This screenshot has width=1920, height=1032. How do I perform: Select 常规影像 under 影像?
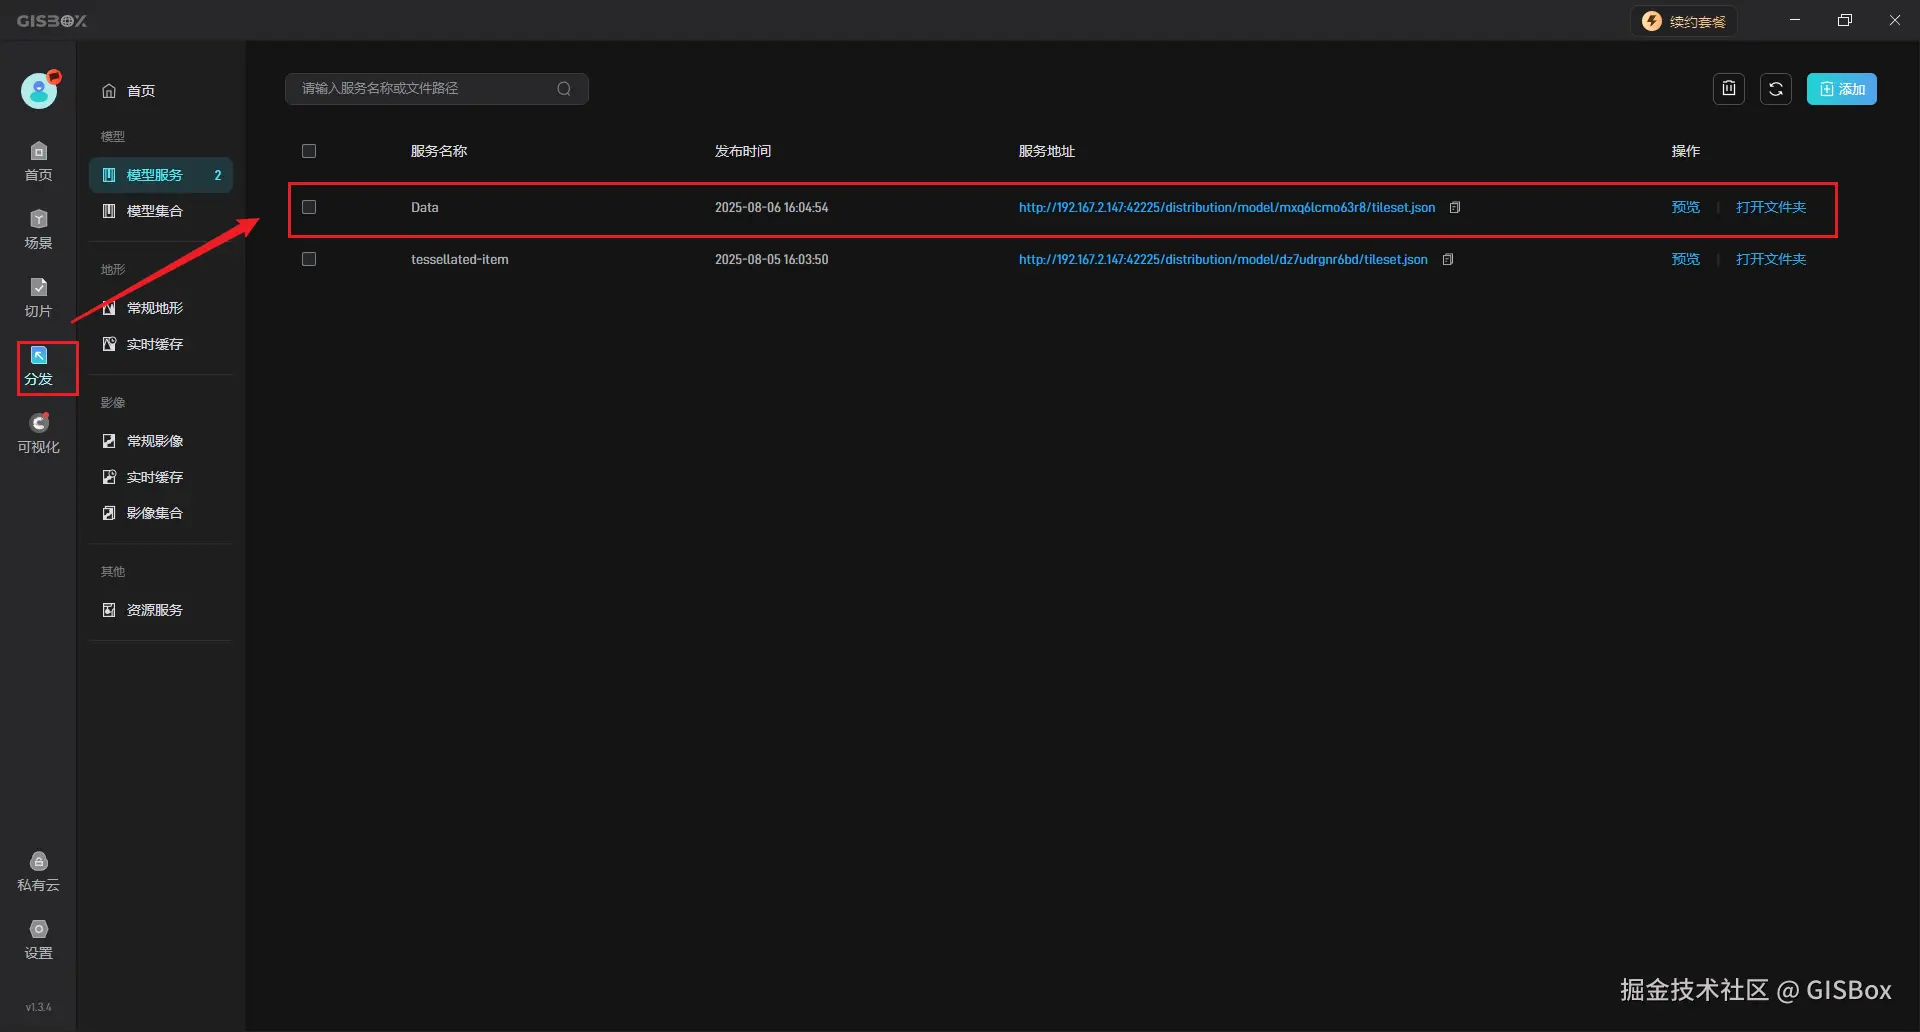(160, 441)
